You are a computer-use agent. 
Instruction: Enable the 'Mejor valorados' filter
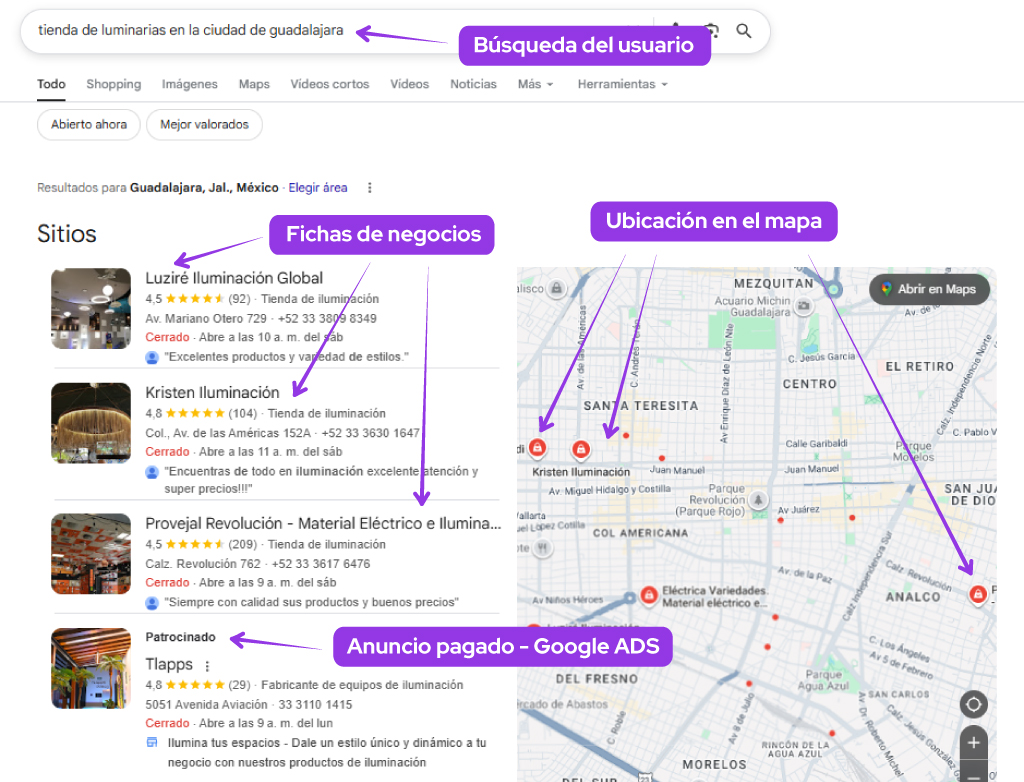[204, 124]
